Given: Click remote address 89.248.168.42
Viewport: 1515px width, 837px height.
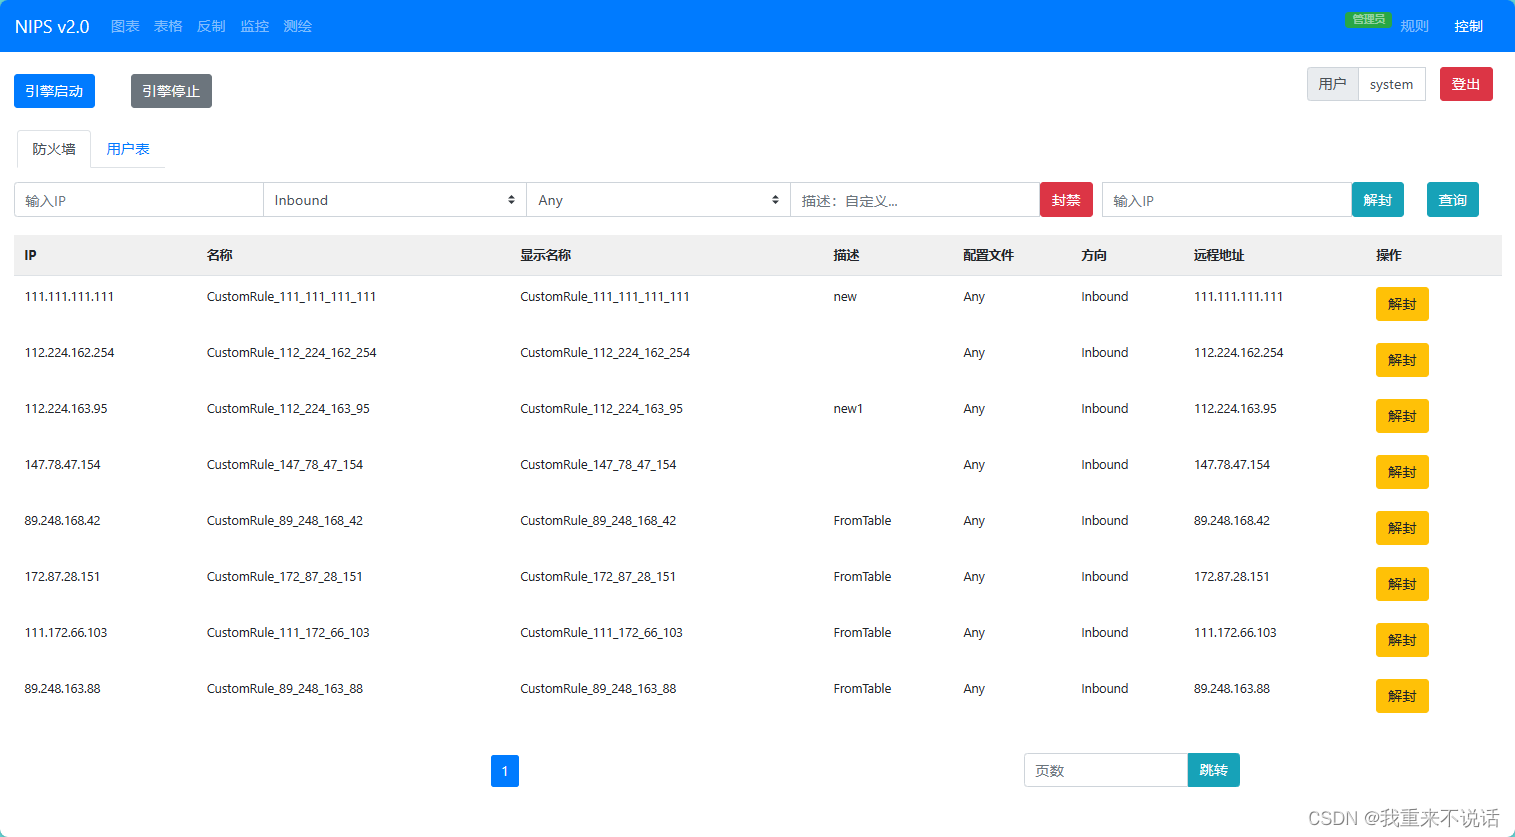Looking at the screenshot, I should click(x=1232, y=521).
